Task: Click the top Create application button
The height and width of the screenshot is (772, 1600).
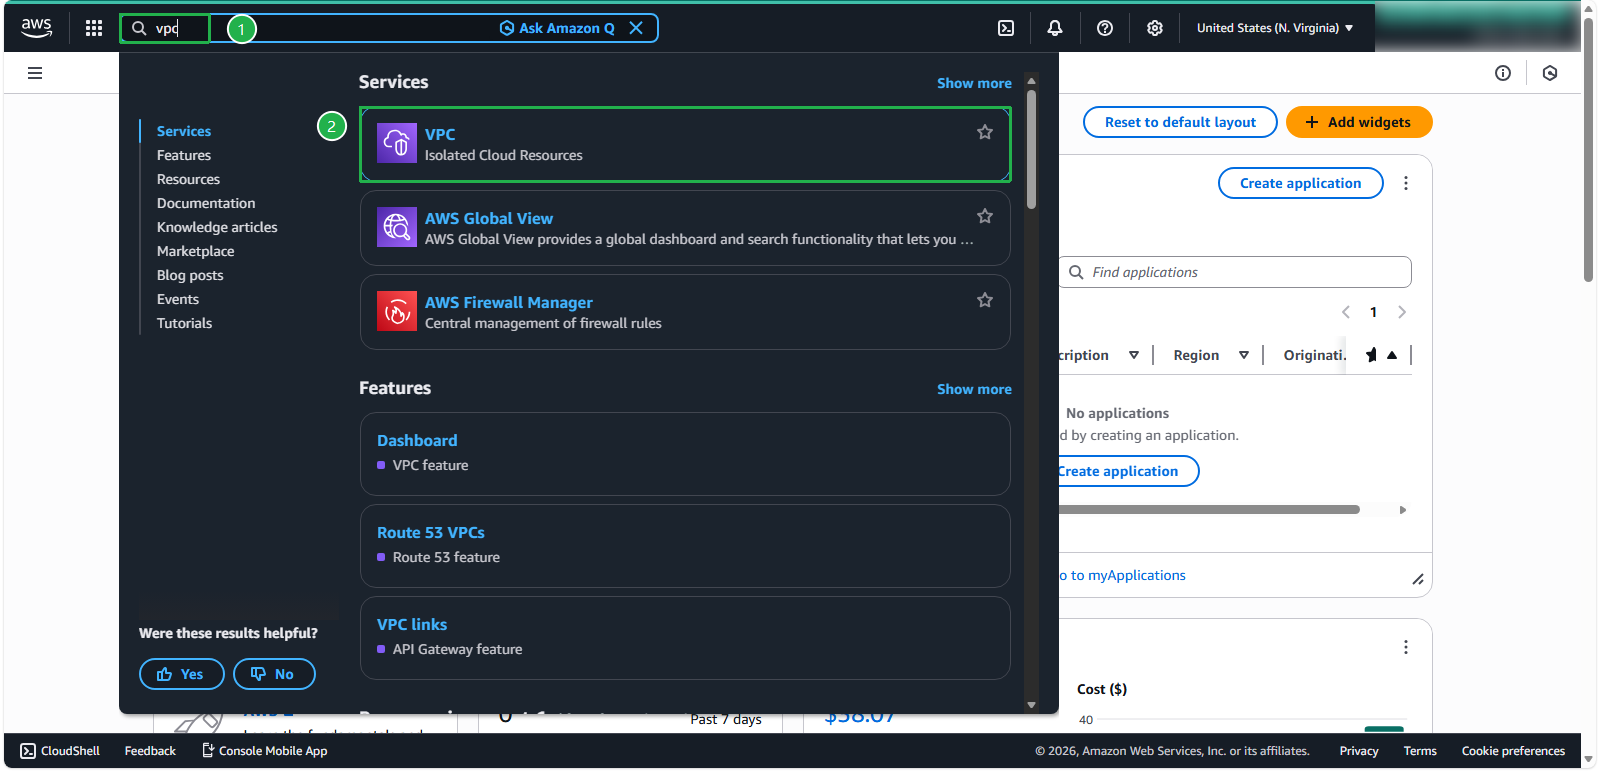Action: pos(1300,183)
